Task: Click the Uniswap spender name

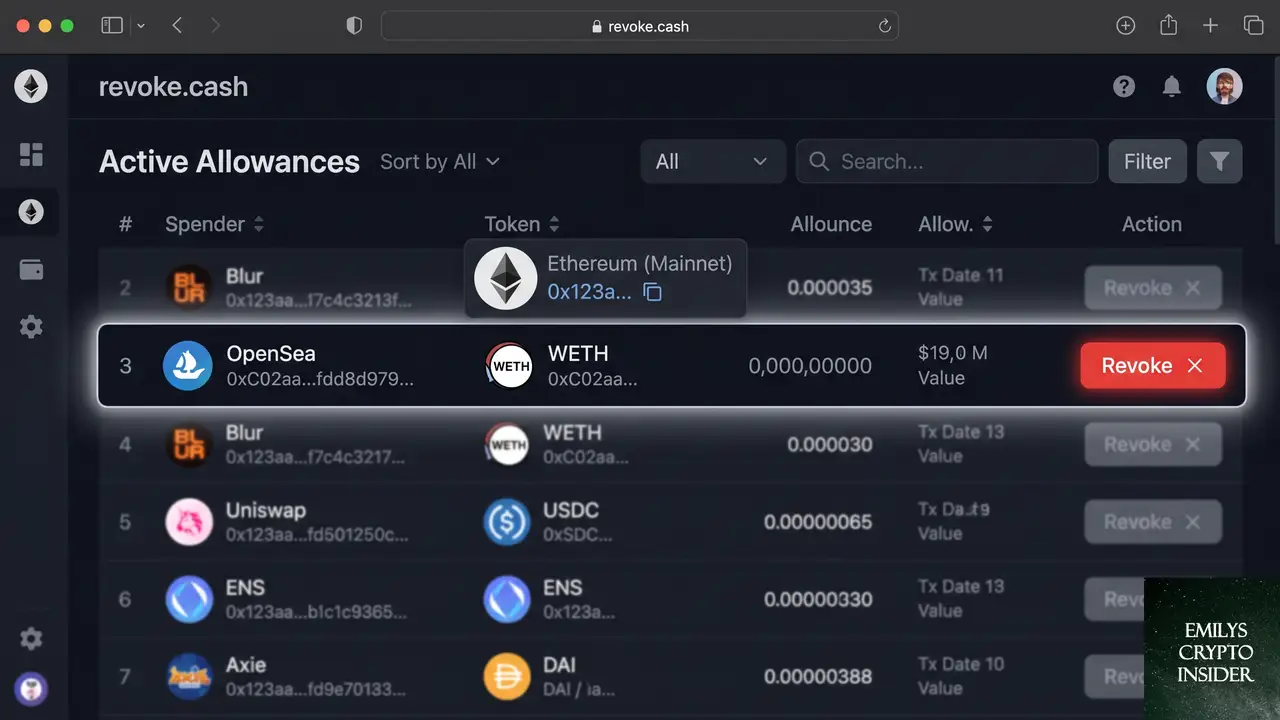Action: click(266, 510)
